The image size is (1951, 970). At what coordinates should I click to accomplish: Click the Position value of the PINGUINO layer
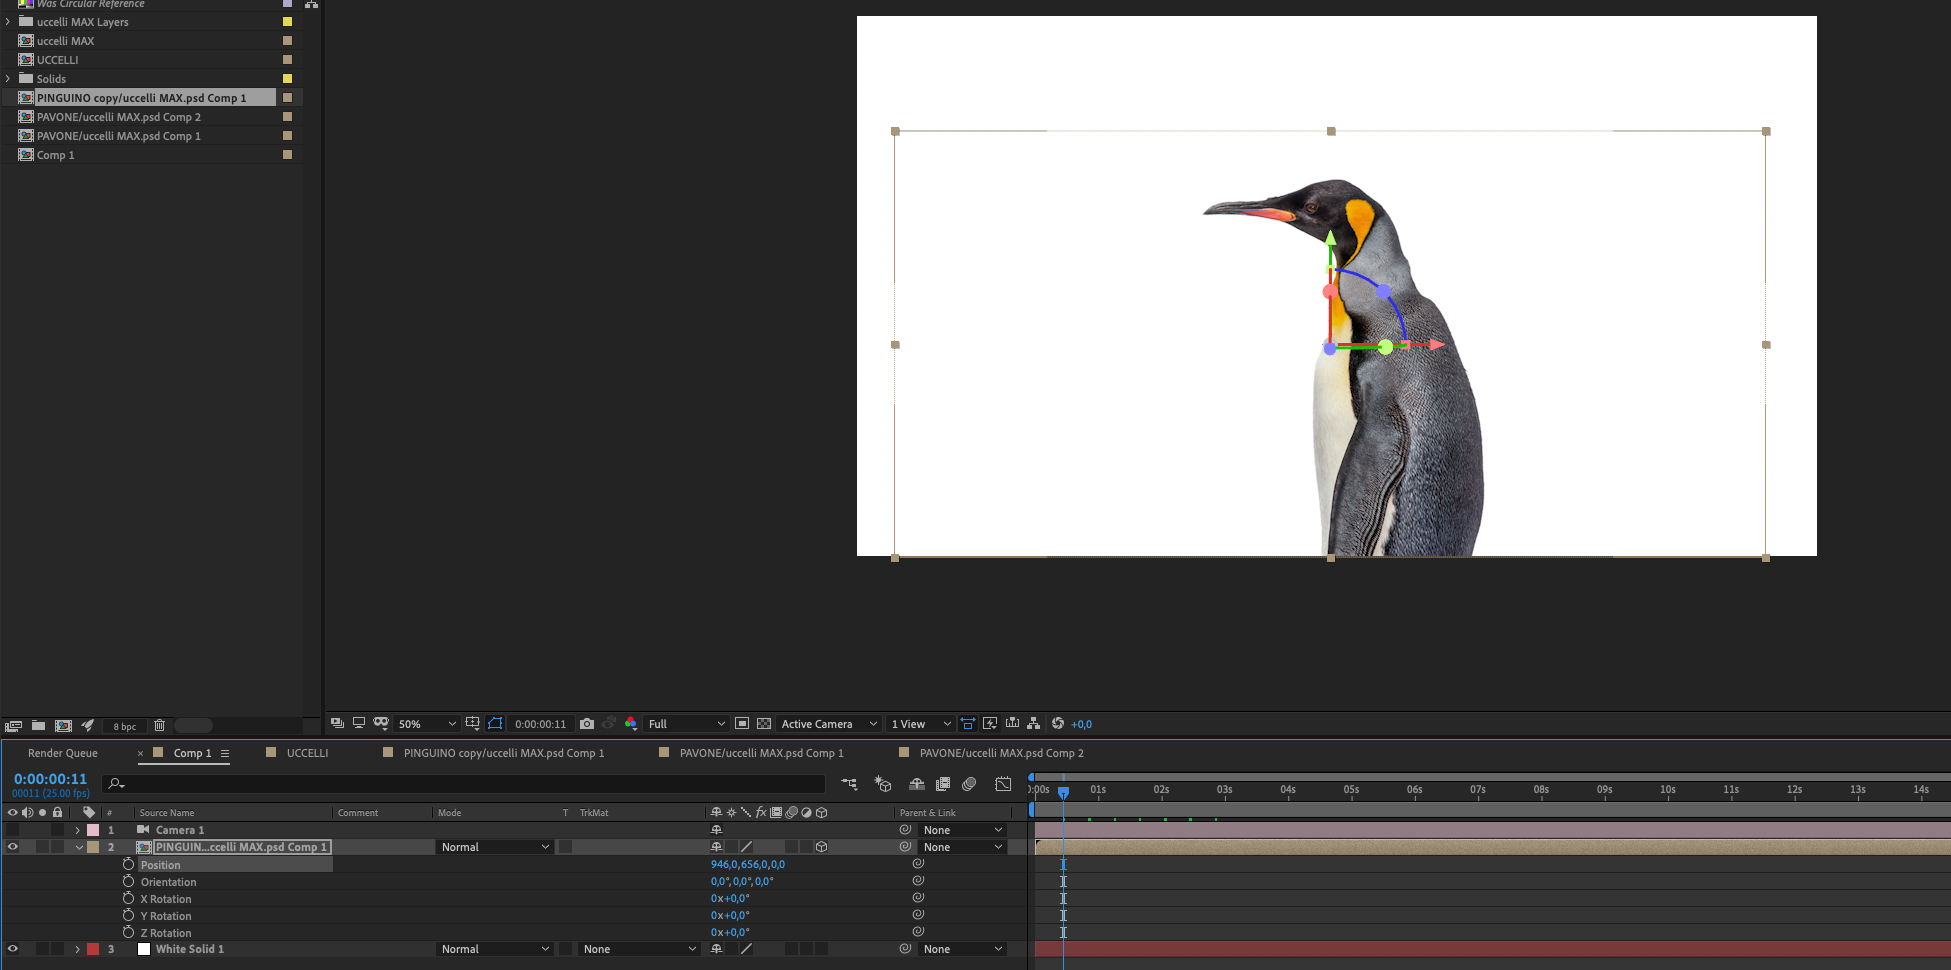pyautogui.click(x=746, y=864)
